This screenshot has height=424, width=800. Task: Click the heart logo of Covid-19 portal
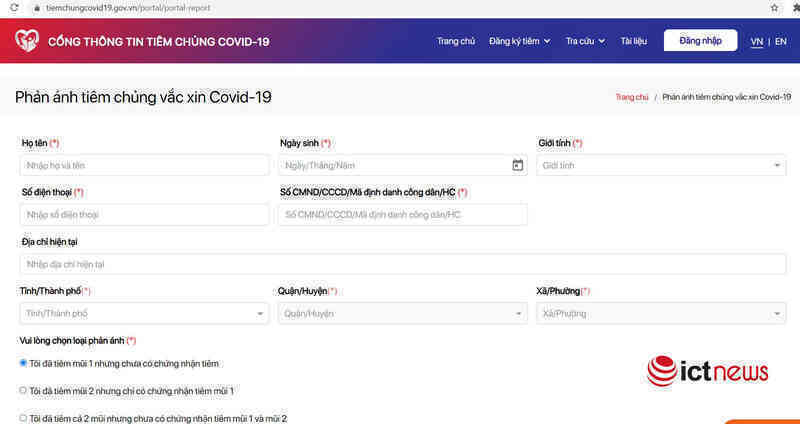pos(27,41)
